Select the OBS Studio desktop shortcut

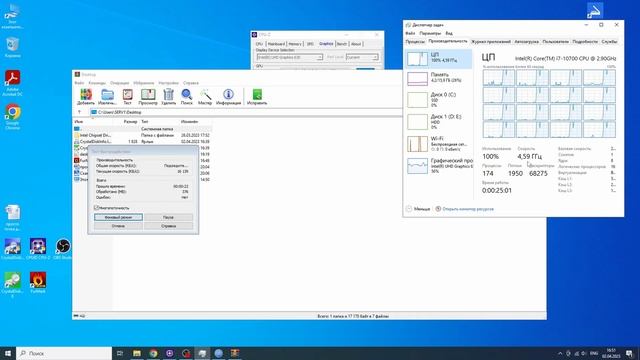63,249
